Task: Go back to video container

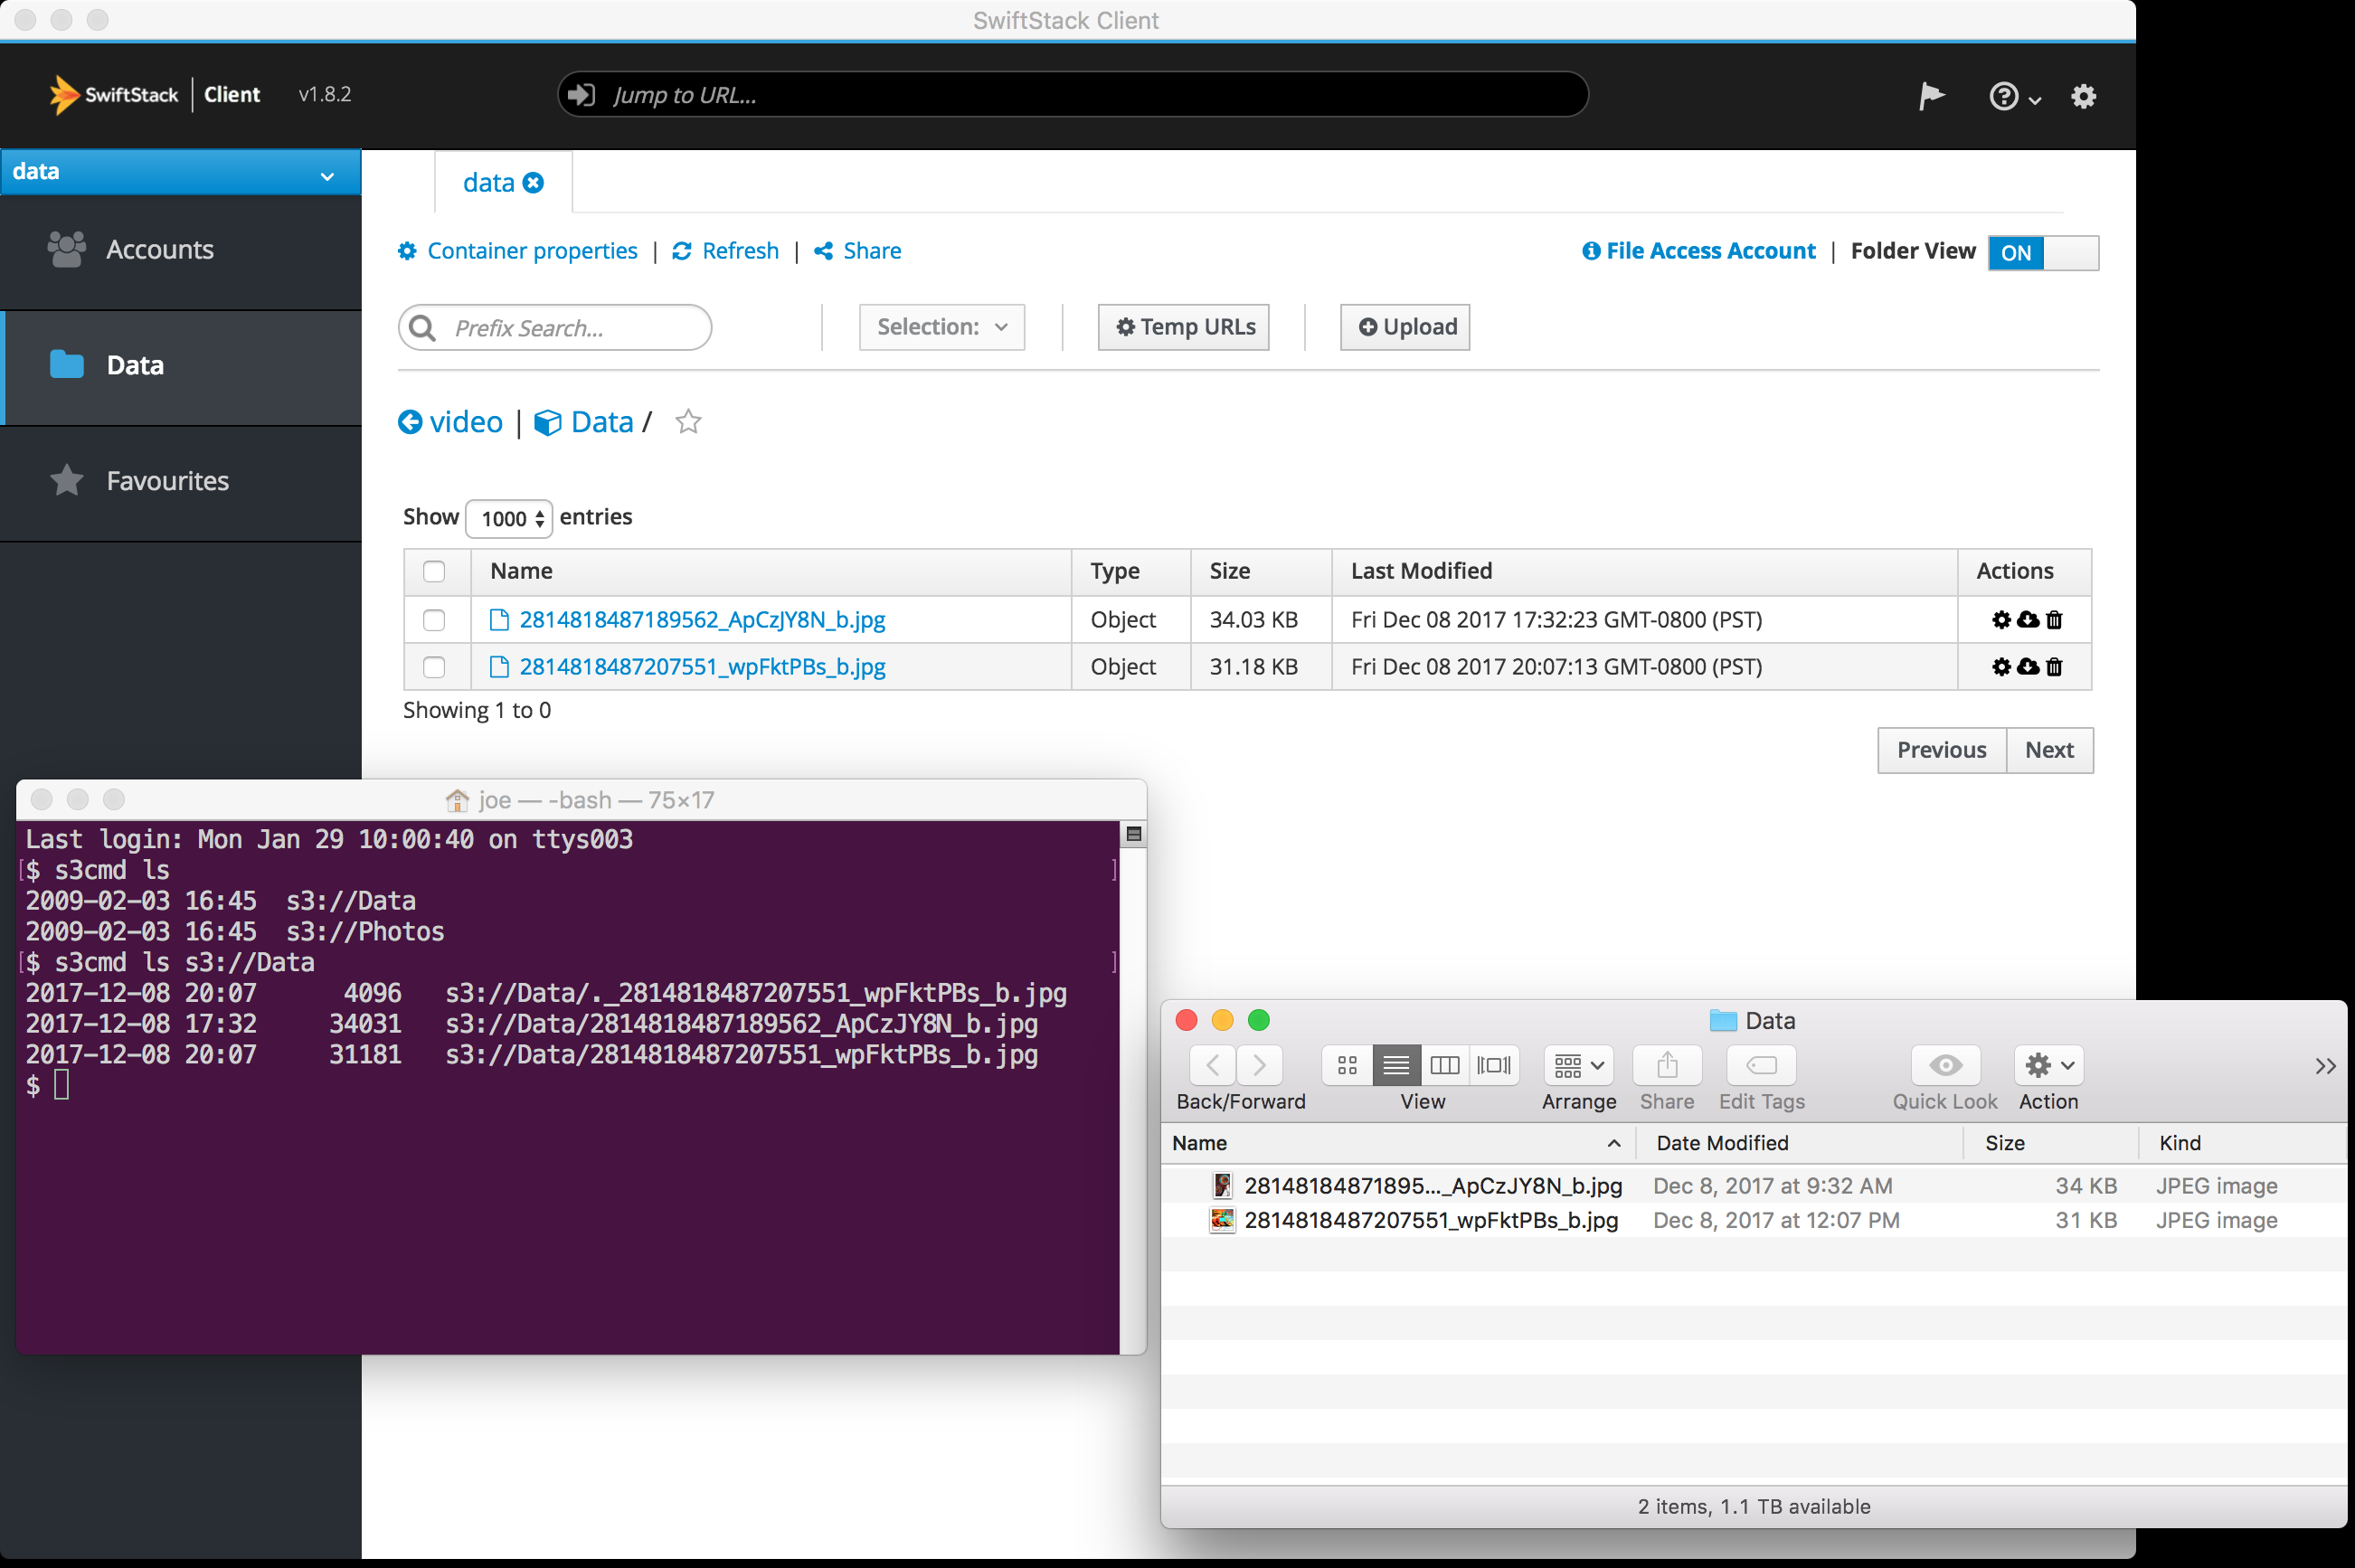Action: (x=450, y=422)
